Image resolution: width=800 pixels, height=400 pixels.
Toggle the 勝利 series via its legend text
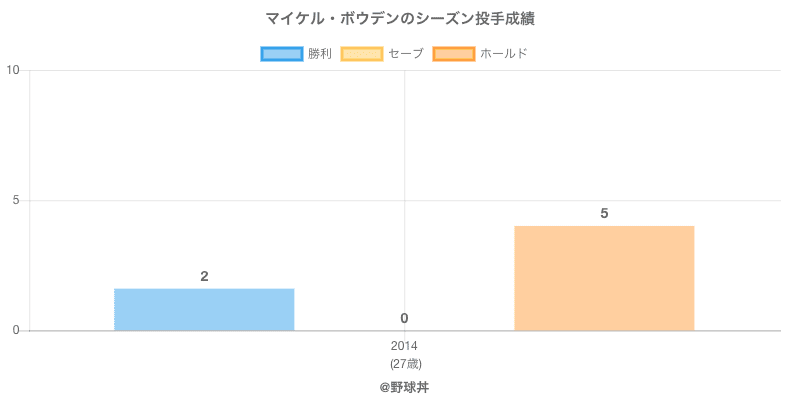coord(320,54)
